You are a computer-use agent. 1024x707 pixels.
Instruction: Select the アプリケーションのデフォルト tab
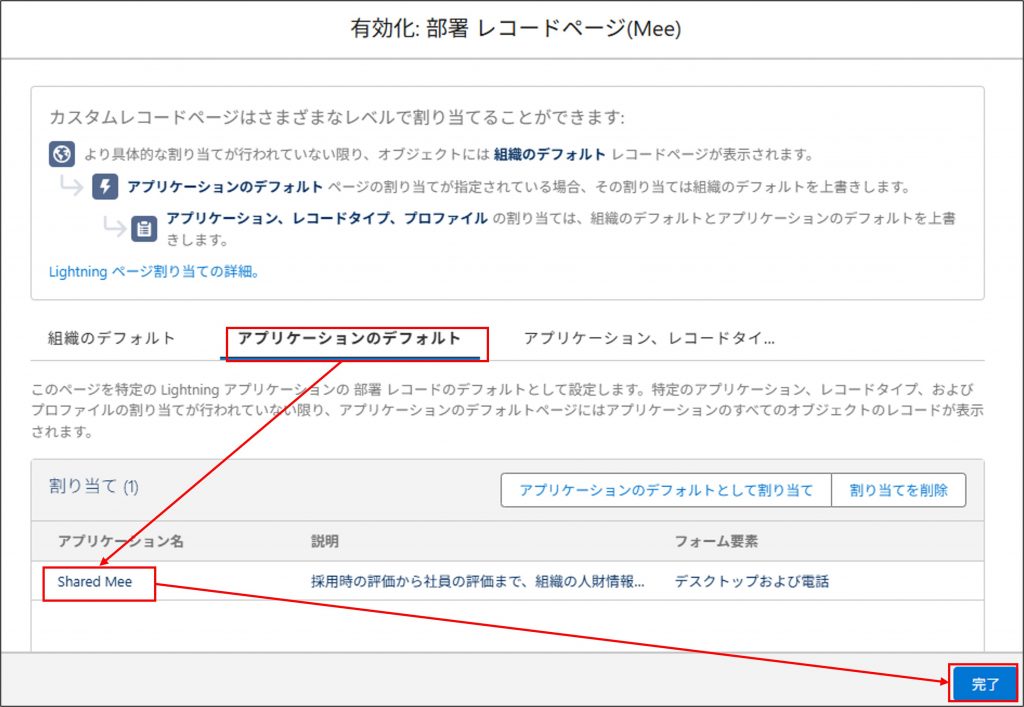[x=349, y=338]
